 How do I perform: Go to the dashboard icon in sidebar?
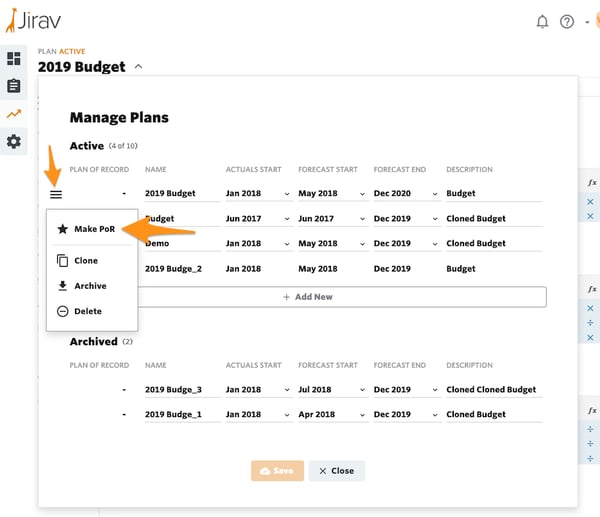click(14, 59)
